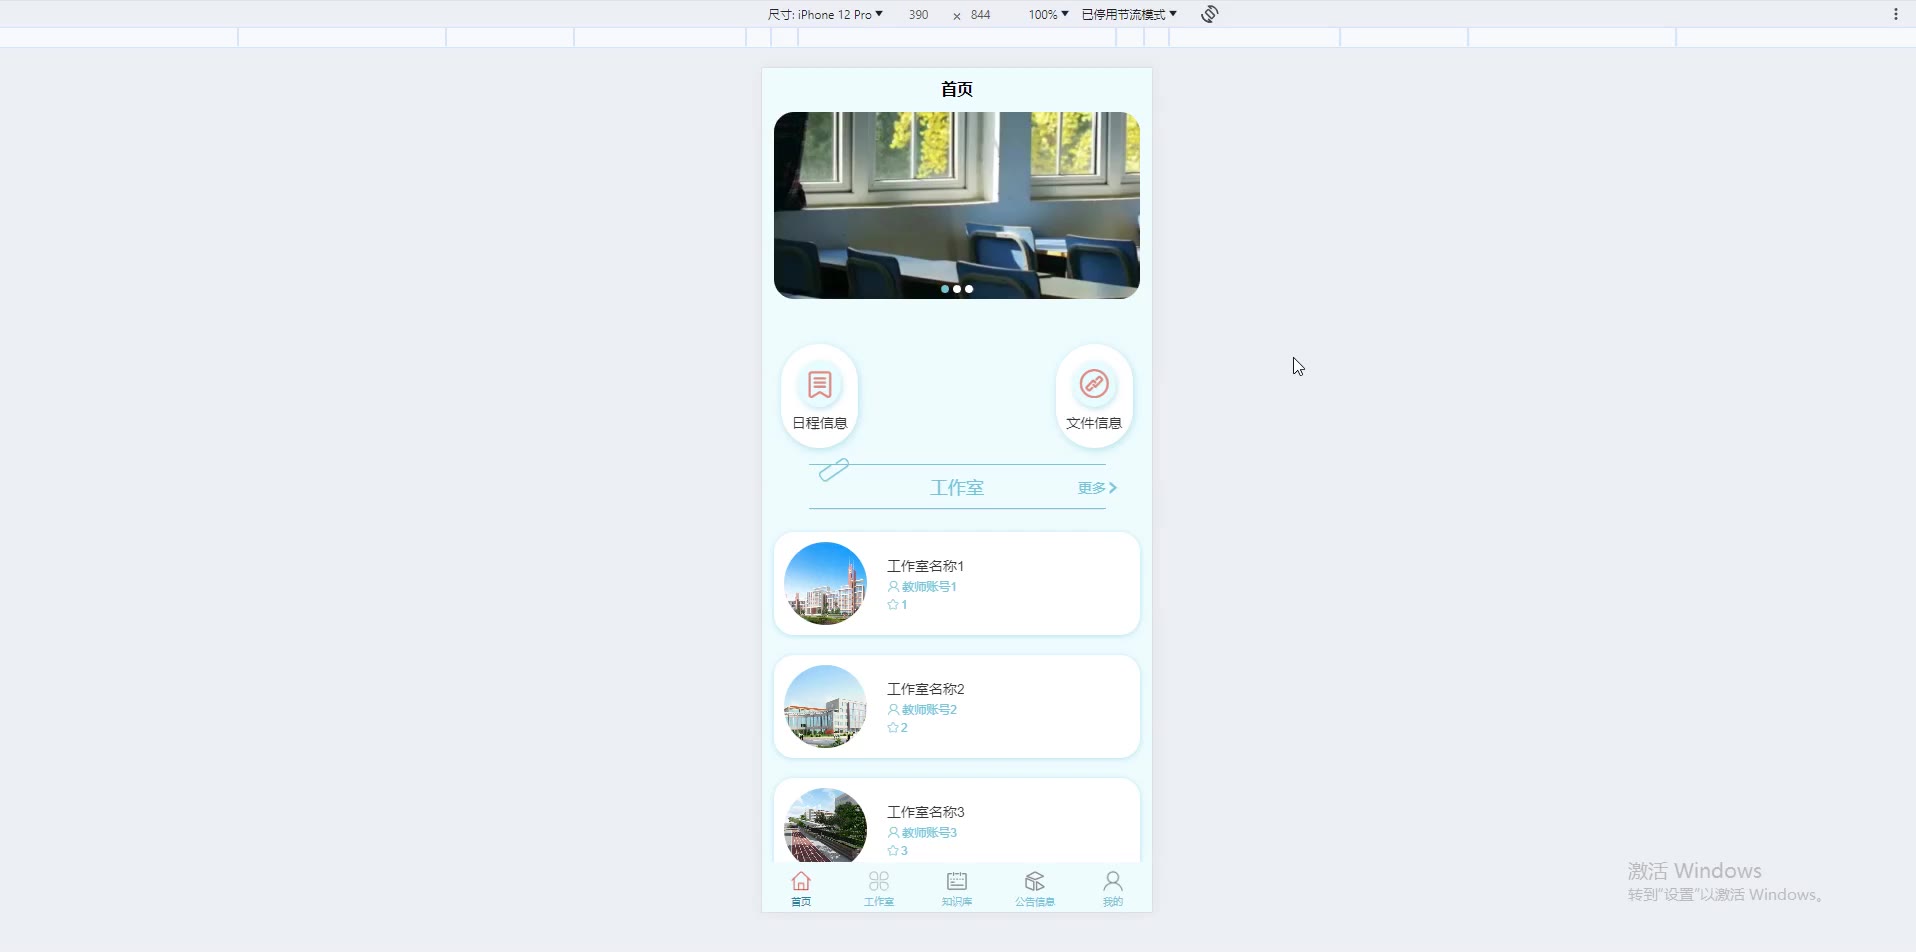The height and width of the screenshot is (952, 1916).
Task: Click the person icon beside 教师账号1
Action: [893, 587]
